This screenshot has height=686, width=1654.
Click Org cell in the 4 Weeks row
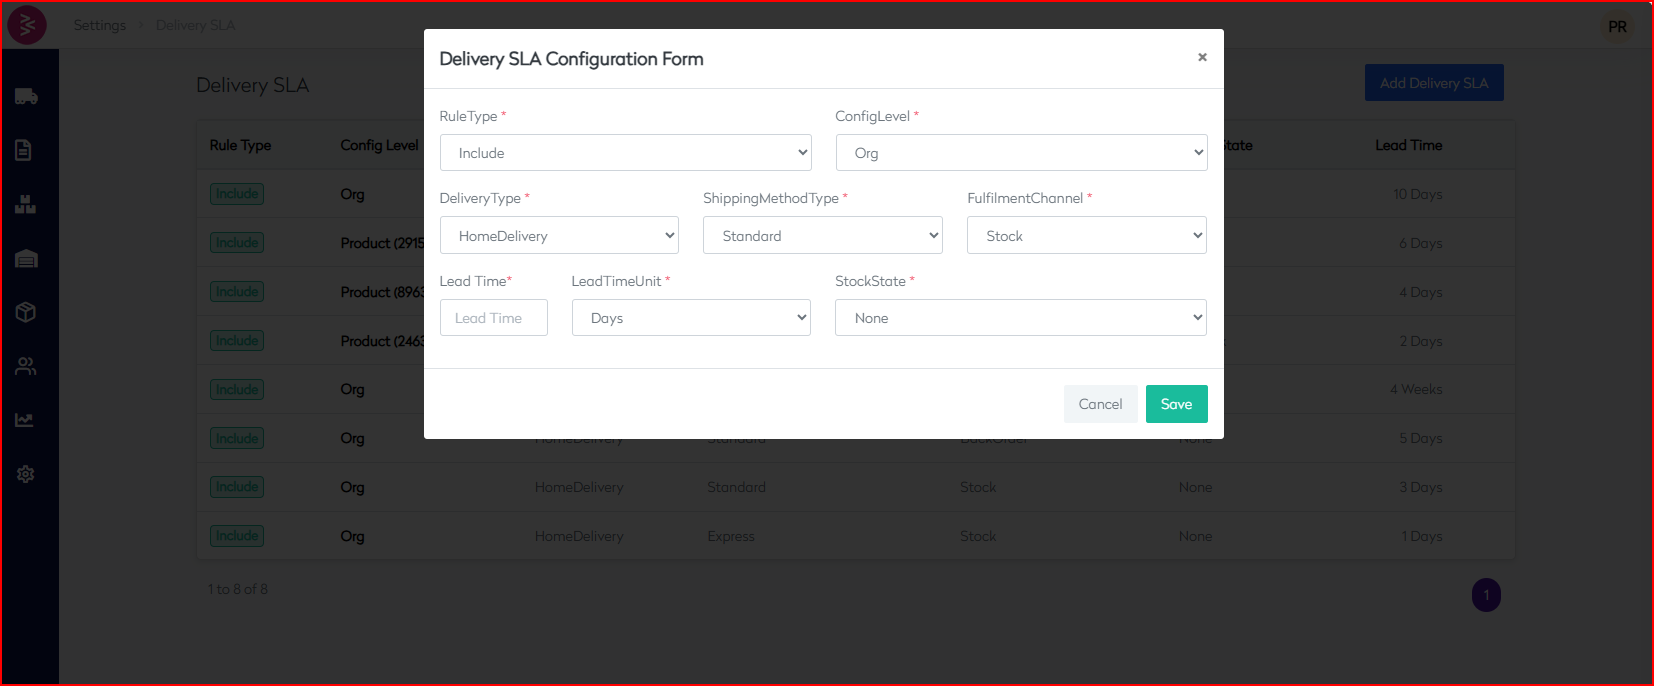click(x=352, y=389)
